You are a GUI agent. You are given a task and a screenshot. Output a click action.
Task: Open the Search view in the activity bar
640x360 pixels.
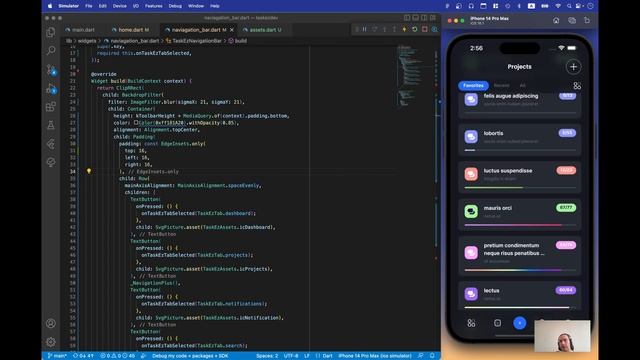pyautogui.click(x=51, y=50)
